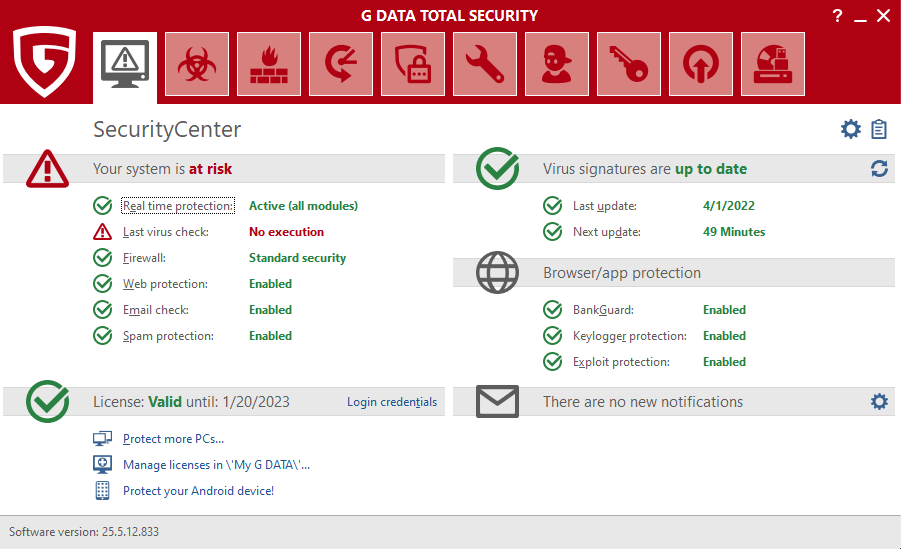The height and width of the screenshot is (549, 901).
Task: Click the "Protect more PCs..." link
Action: click(x=173, y=439)
